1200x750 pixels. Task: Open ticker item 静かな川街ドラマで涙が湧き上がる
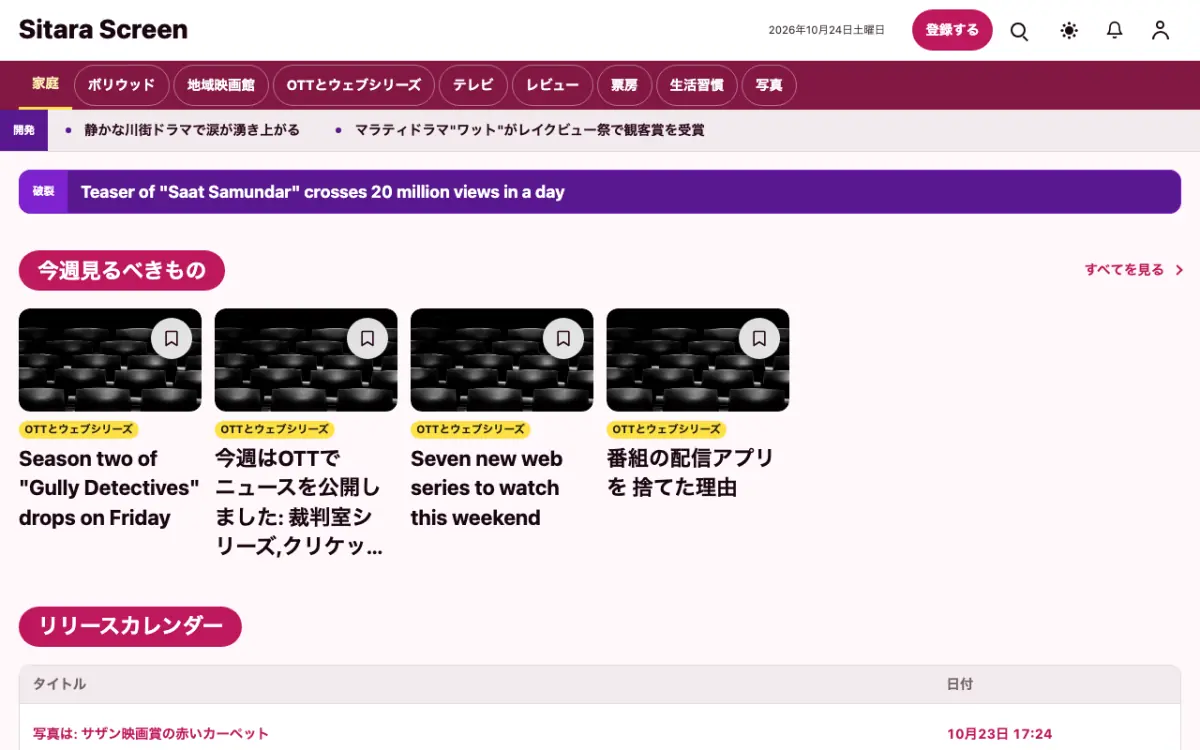coord(192,130)
